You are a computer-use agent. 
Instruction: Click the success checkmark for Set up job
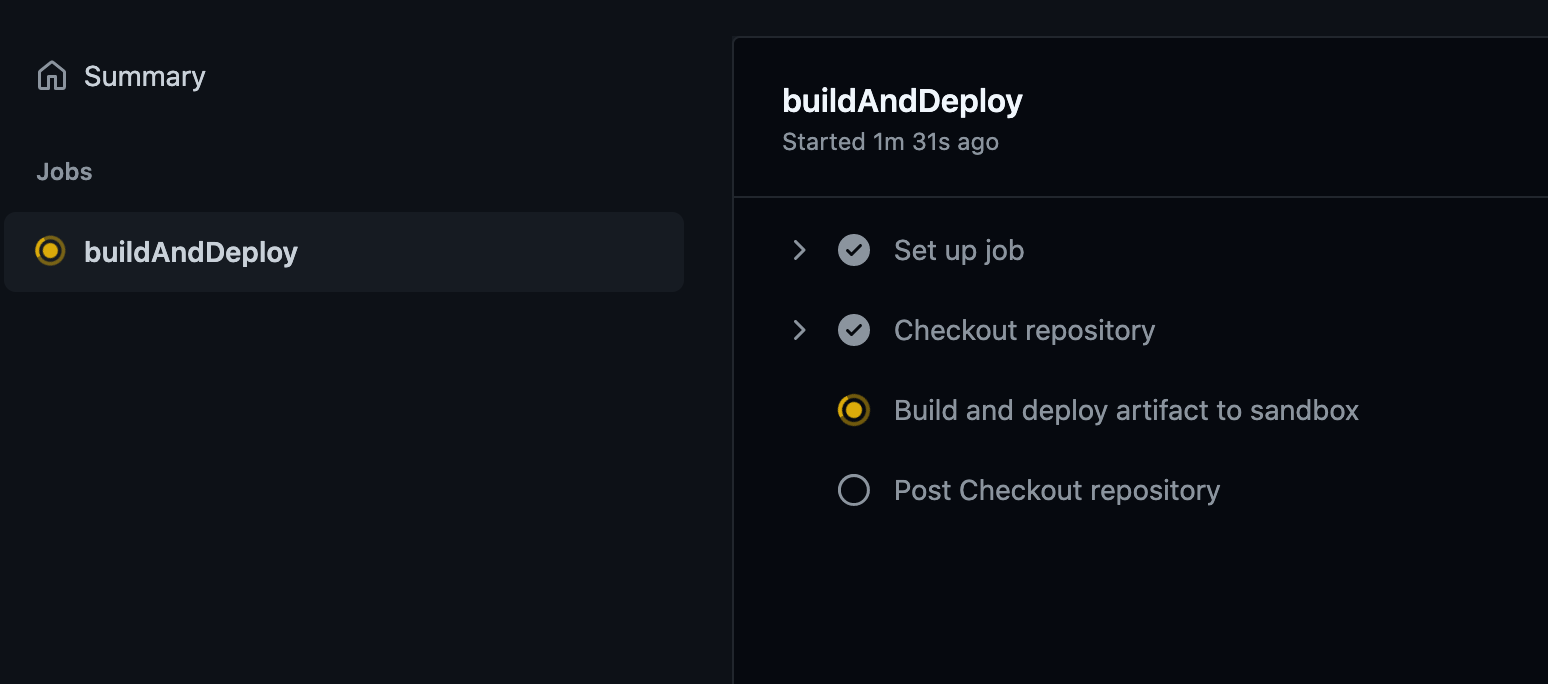click(x=853, y=250)
